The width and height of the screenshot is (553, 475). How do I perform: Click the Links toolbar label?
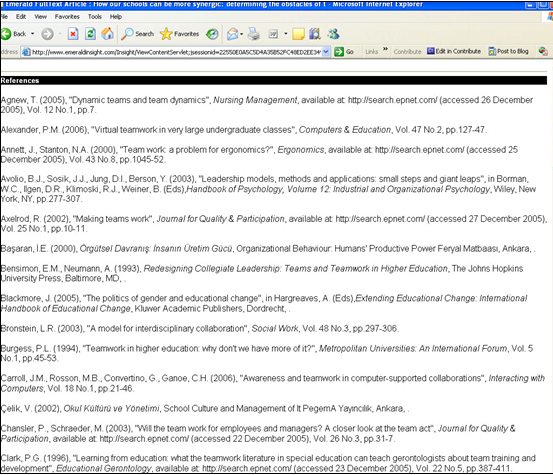tap(371, 52)
